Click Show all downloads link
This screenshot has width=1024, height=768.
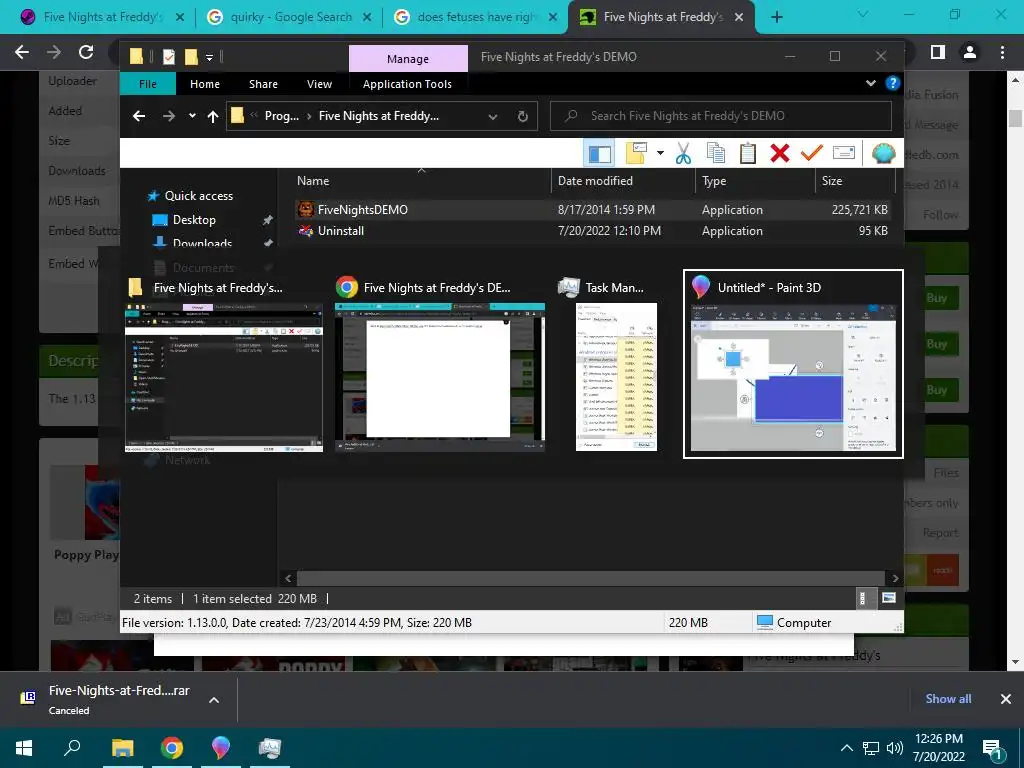coord(948,699)
